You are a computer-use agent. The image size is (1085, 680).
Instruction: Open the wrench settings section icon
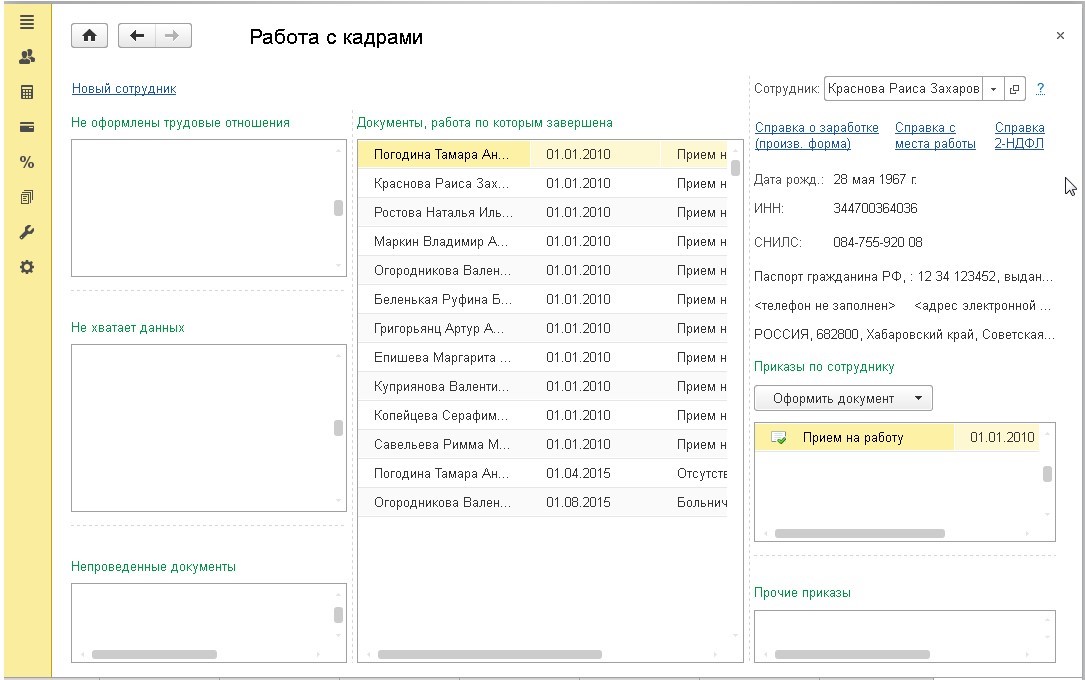[27, 232]
